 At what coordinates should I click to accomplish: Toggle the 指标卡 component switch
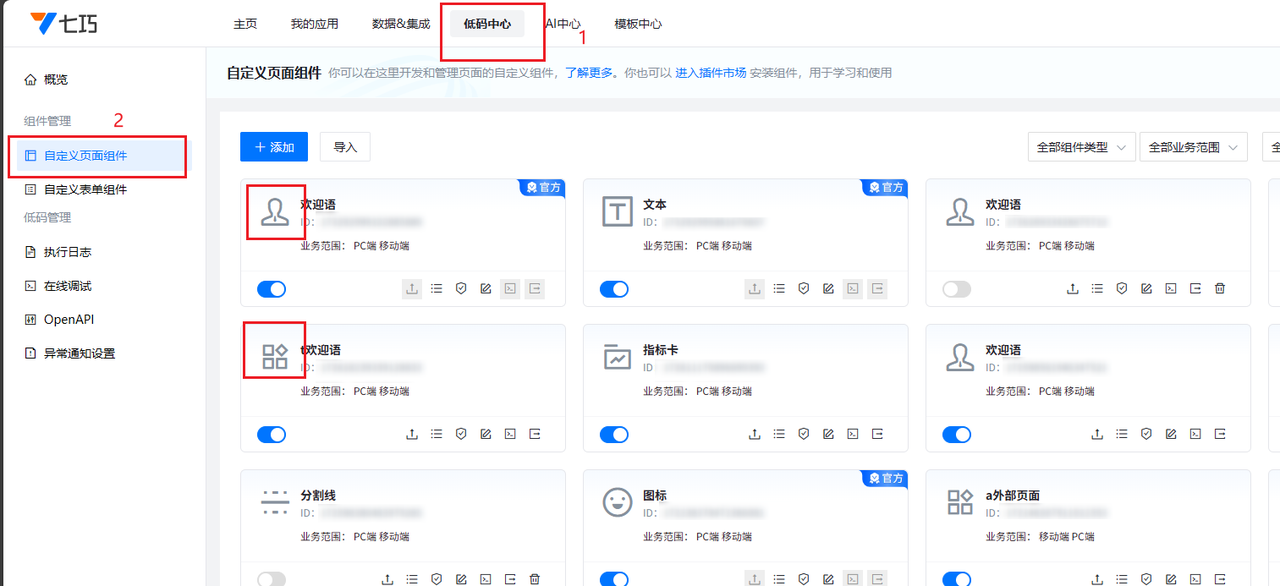(614, 435)
